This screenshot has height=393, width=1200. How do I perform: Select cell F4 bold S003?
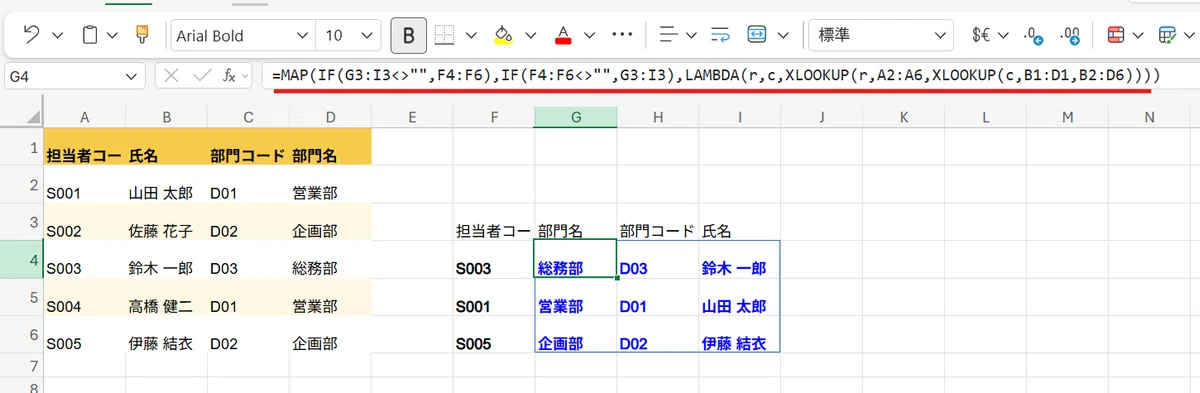point(494,261)
